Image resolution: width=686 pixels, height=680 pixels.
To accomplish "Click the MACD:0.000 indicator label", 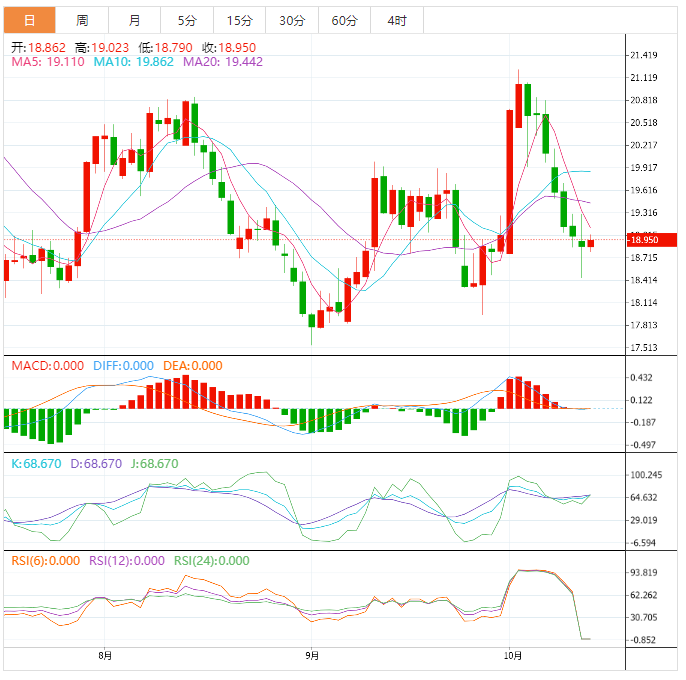I will pos(47,366).
